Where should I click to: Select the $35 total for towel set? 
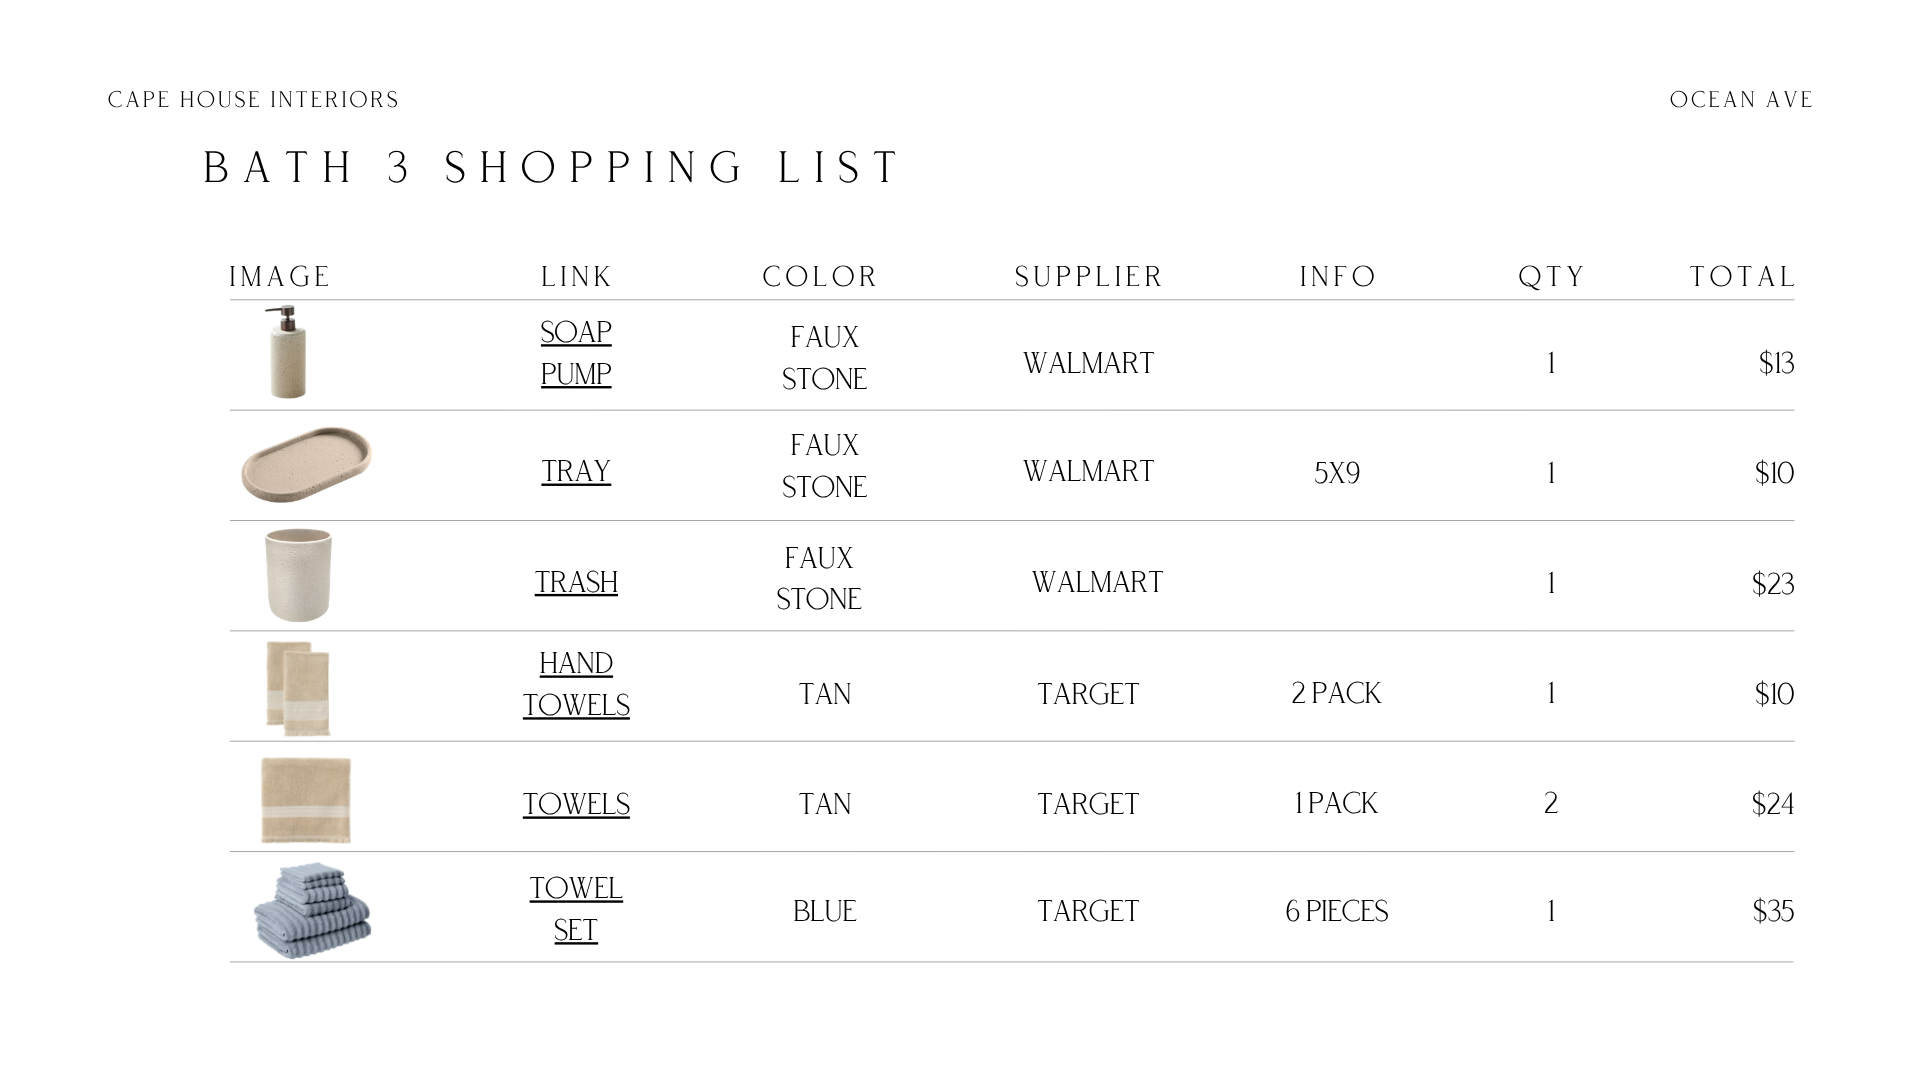[1773, 911]
